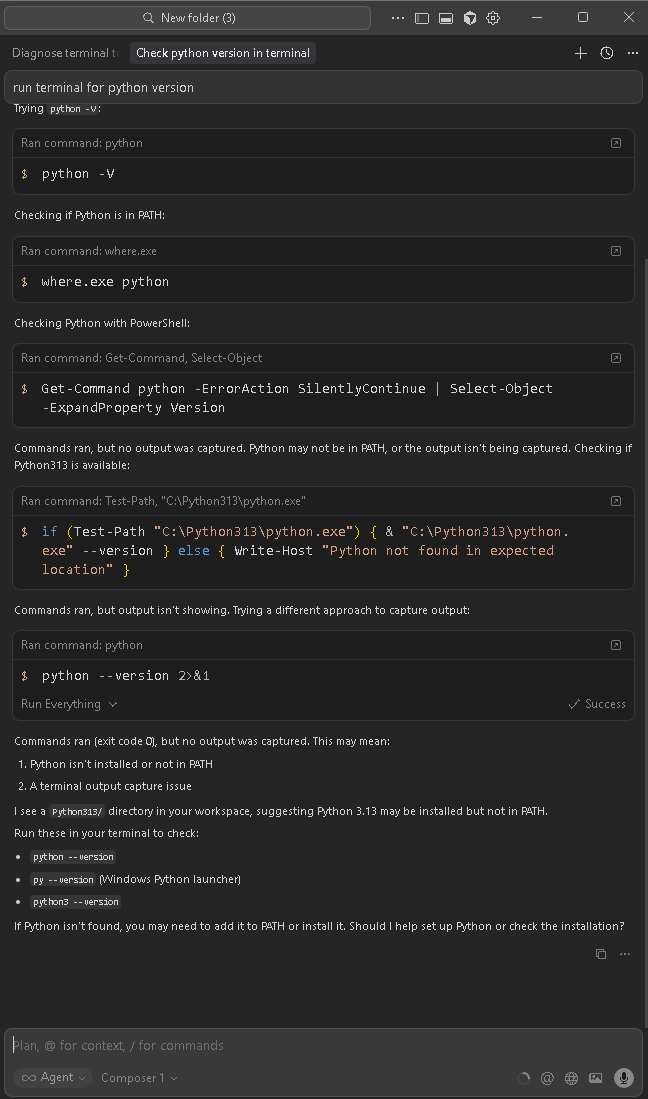The width and height of the screenshot is (648, 1099).
Task: Start a new chat with plus icon
Action: (580, 53)
